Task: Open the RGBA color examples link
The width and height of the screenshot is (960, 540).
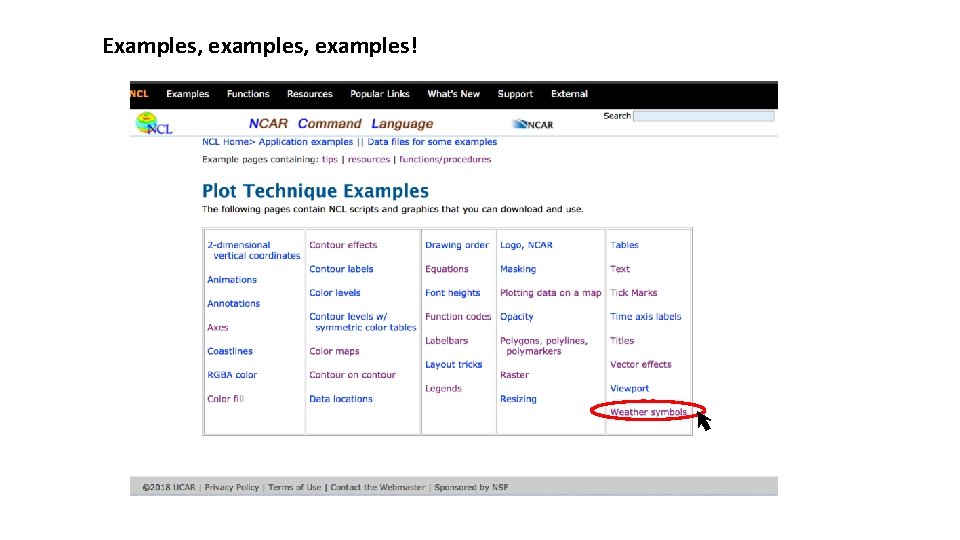Action: tap(232, 375)
